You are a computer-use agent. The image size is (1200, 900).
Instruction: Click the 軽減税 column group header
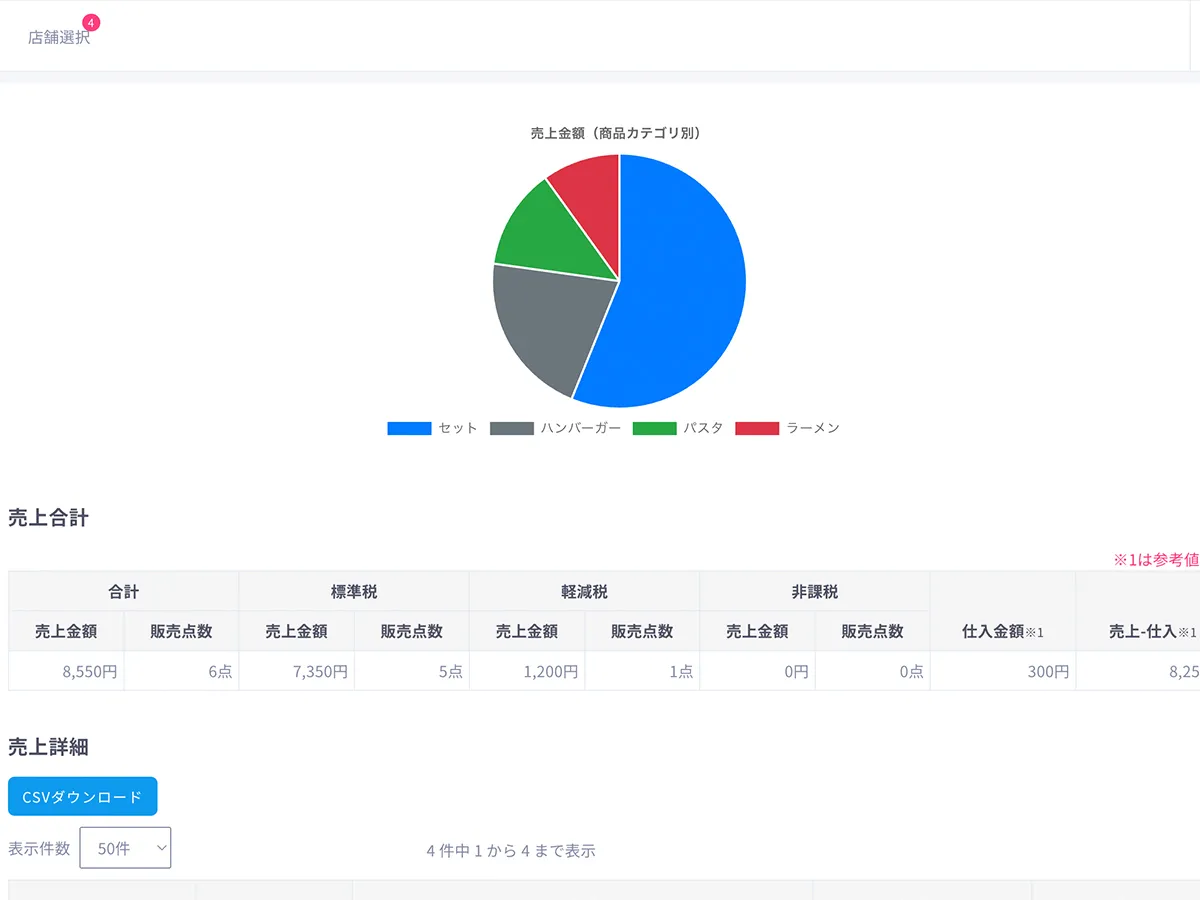[584, 592]
